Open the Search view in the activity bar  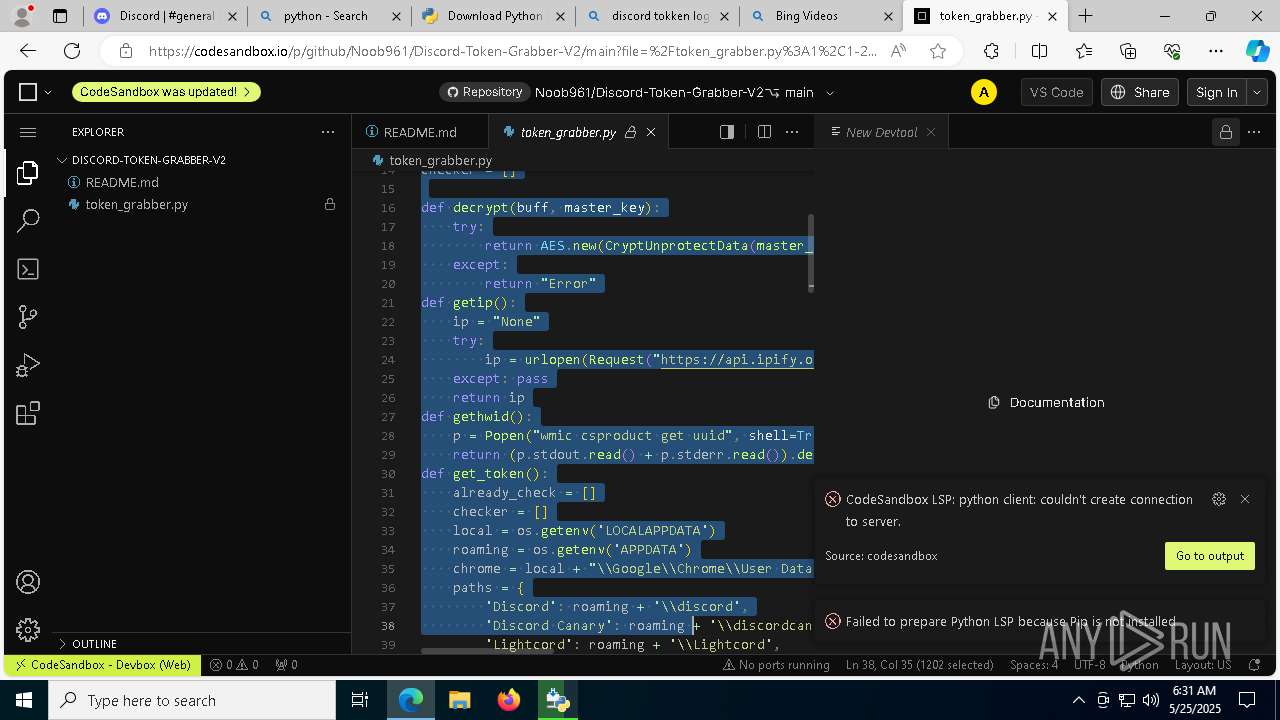(28, 221)
